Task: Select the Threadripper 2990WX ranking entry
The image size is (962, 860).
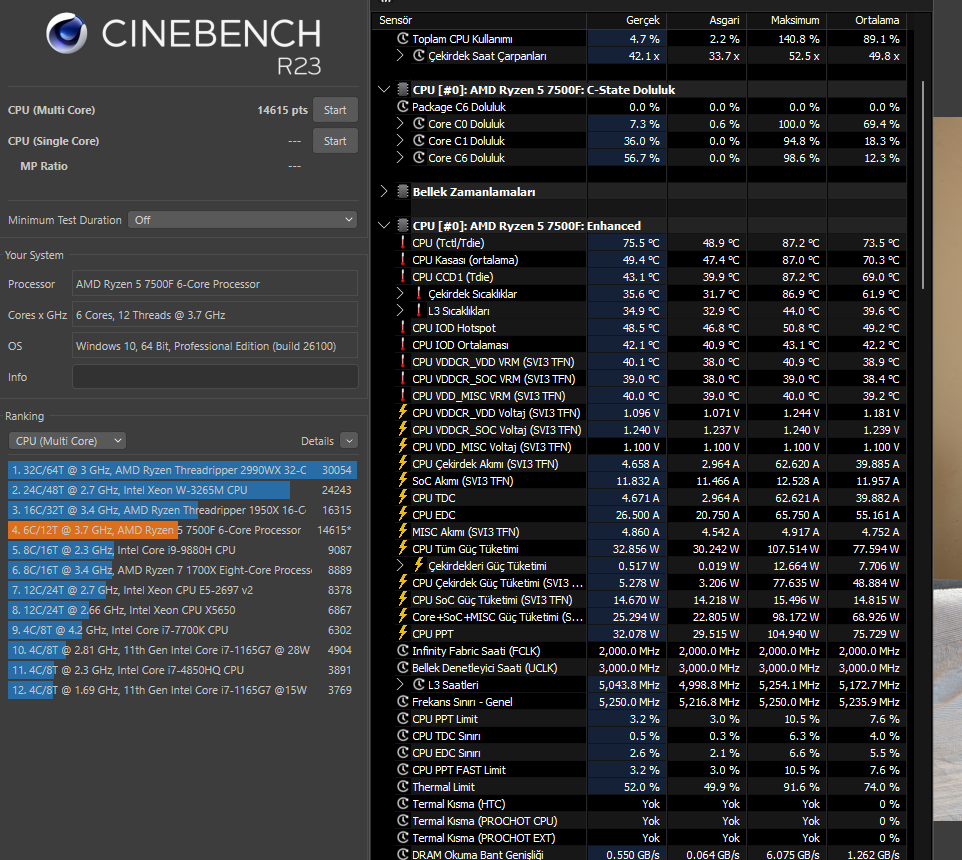Action: tap(182, 470)
